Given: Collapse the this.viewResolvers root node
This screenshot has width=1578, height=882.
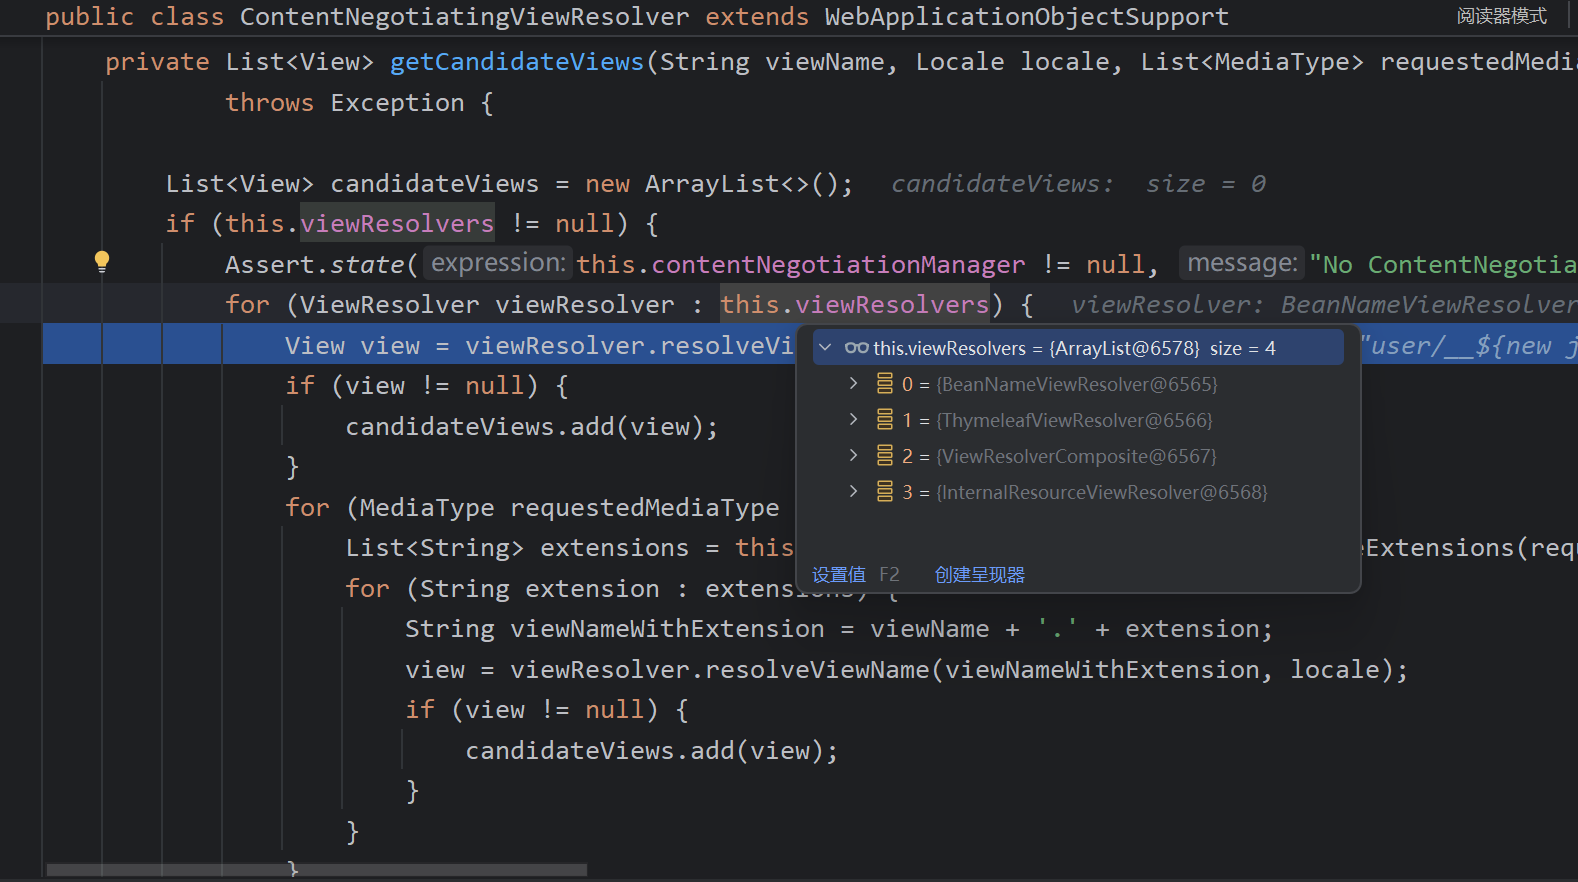Looking at the screenshot, I should pyautogui.click(x=825, y=348).
